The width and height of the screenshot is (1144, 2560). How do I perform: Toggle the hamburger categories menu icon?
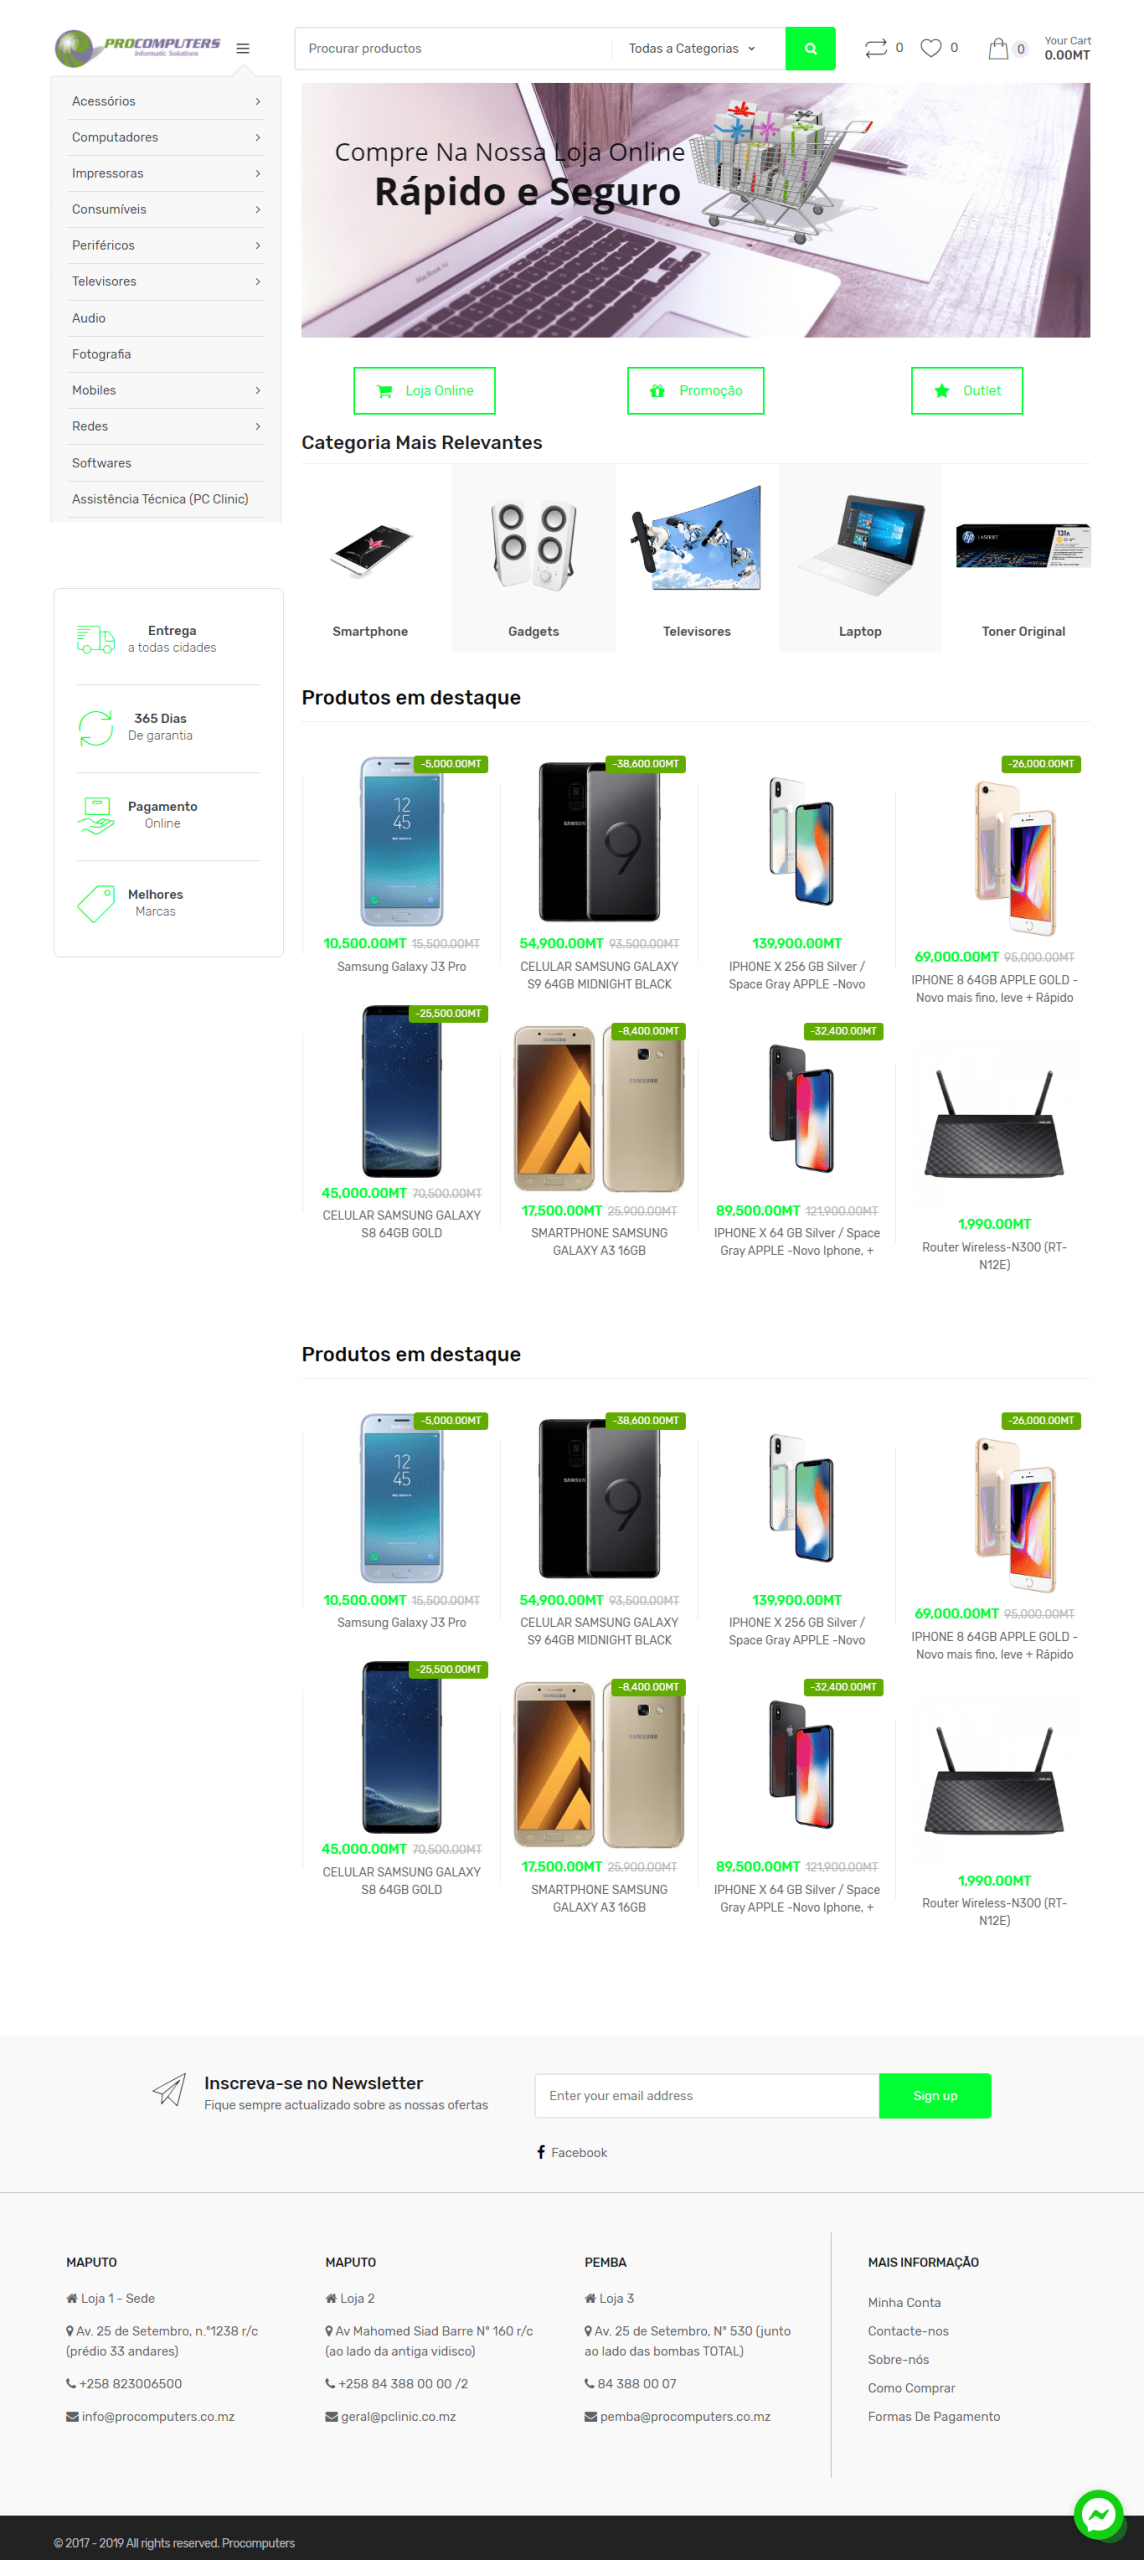[x=243, y=48]
